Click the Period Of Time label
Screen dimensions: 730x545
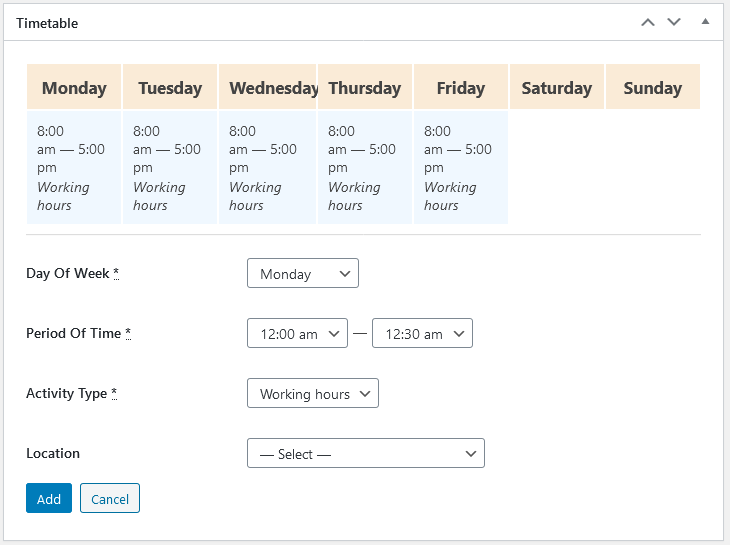click(x=78, y=333)
